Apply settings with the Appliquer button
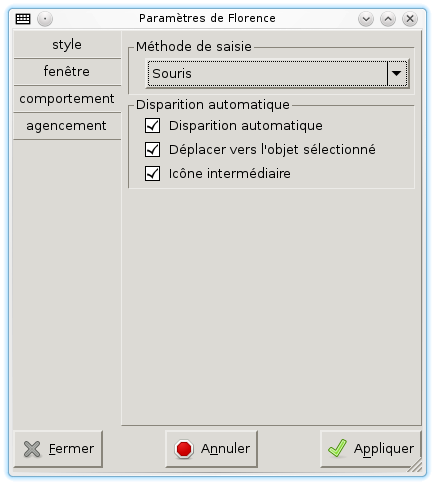This screenshot has height=485, width=435. [x=371, y=449]
